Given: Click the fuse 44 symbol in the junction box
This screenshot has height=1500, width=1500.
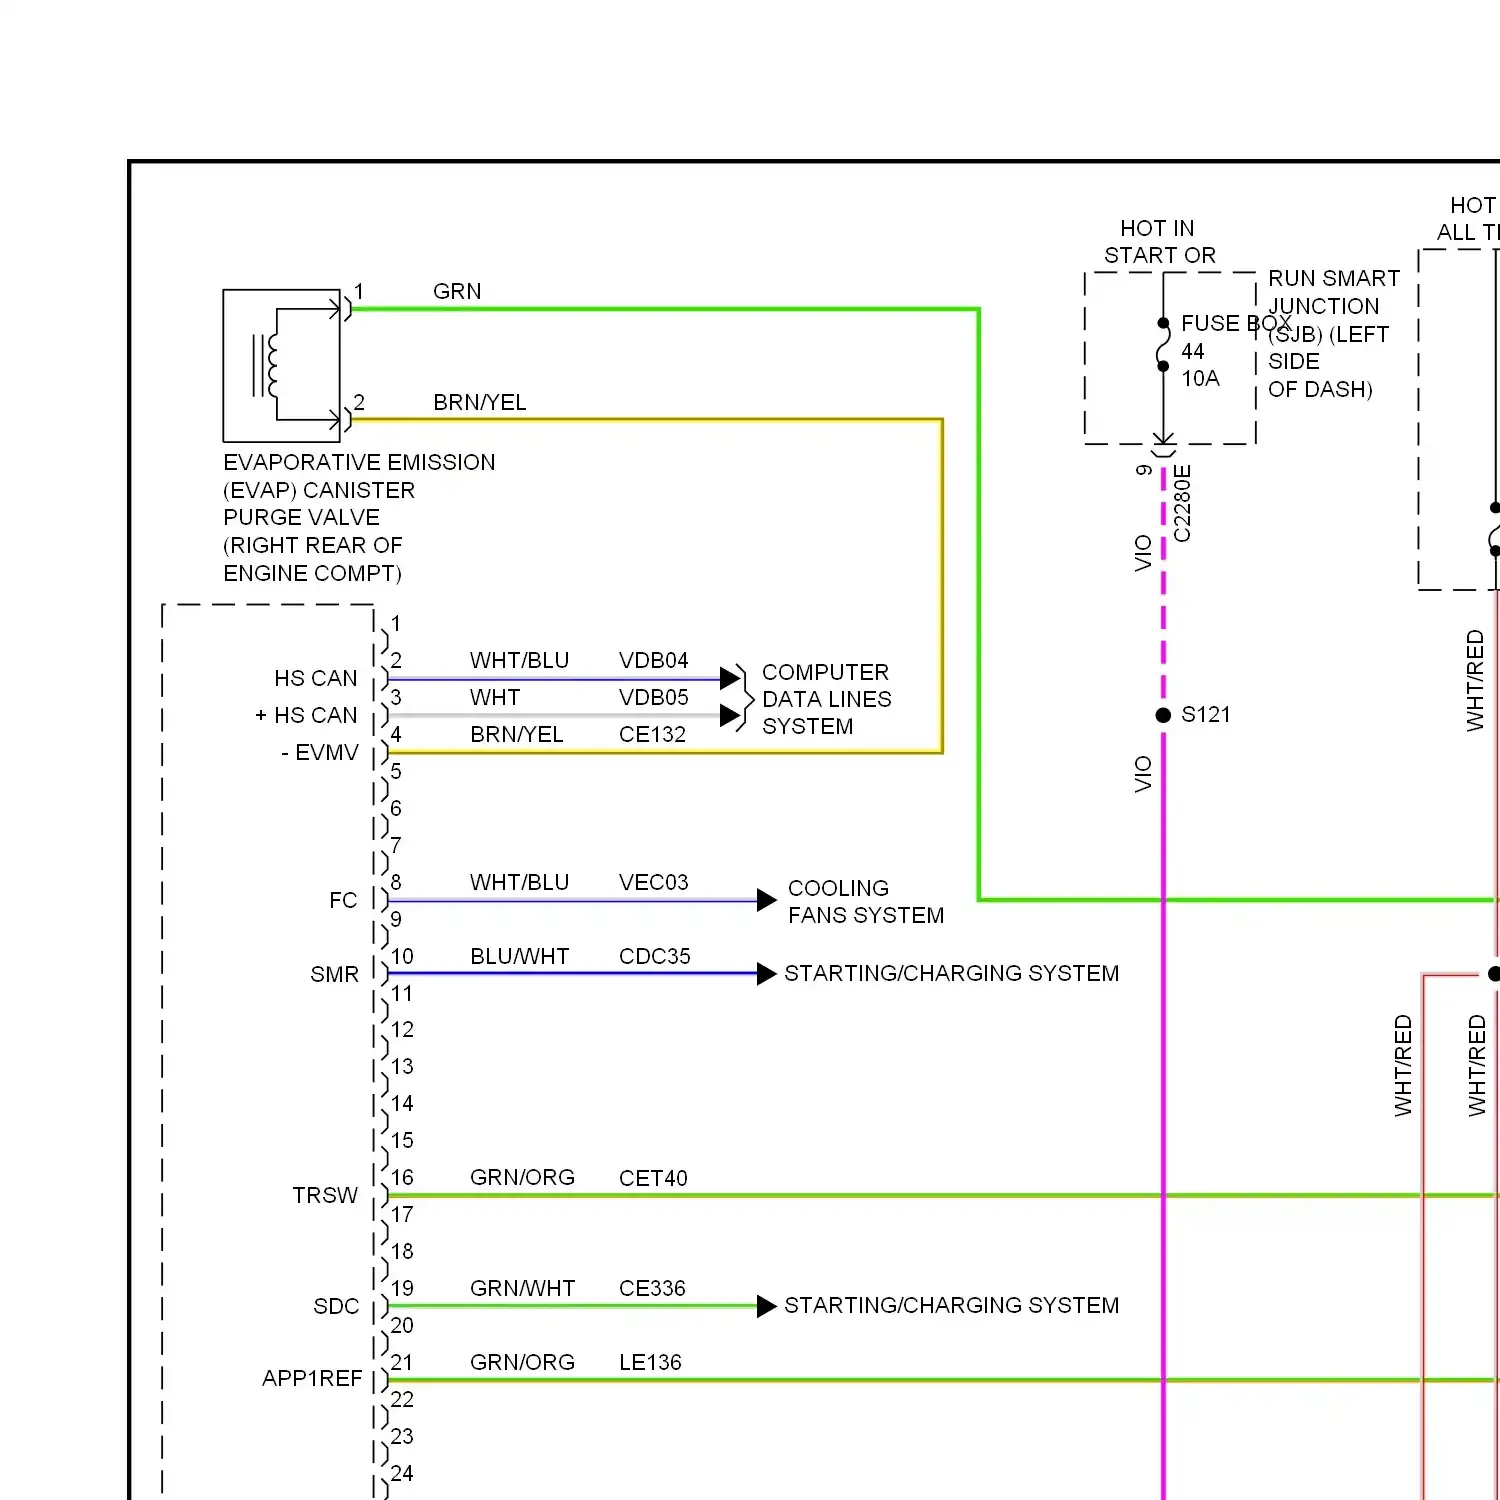Looking at the screenshot, I should [x=1163, y=345].
